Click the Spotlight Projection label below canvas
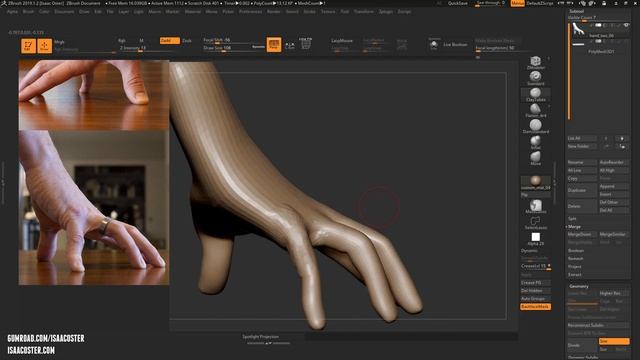Viewport: 640px width, 360px height. (260, 337)
